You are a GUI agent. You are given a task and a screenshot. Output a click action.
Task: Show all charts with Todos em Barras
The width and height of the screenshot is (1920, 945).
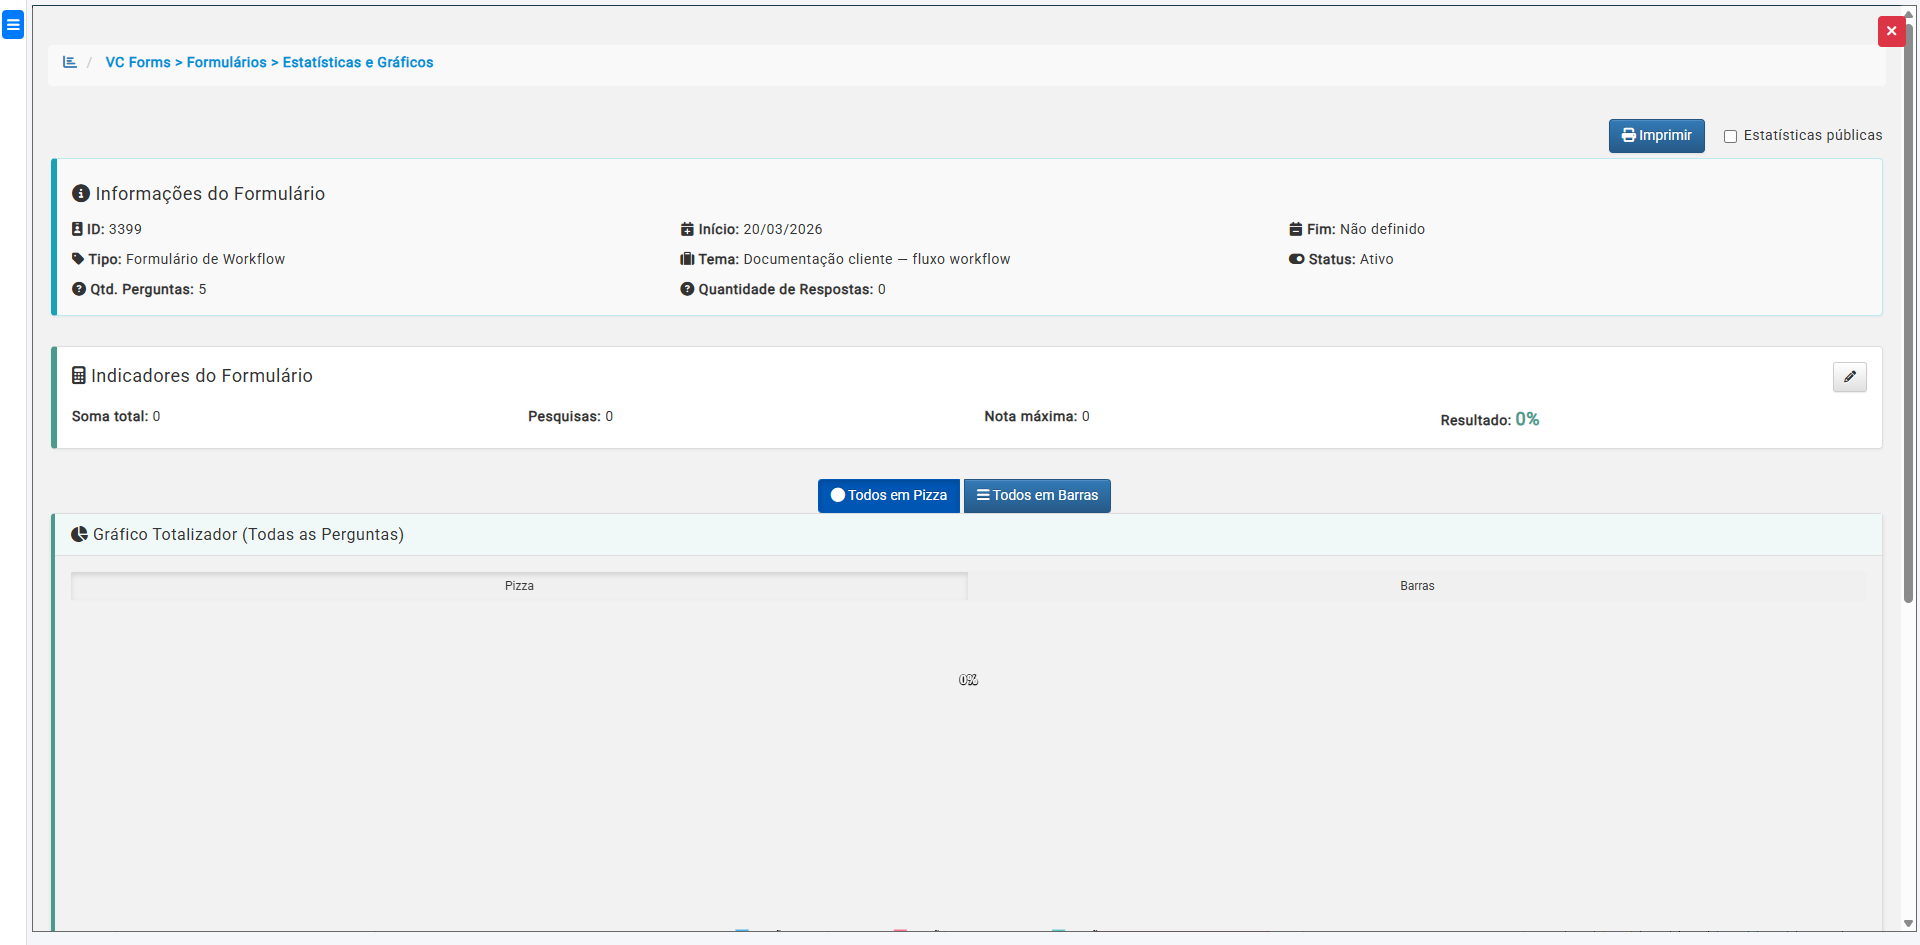point(1037,496)
